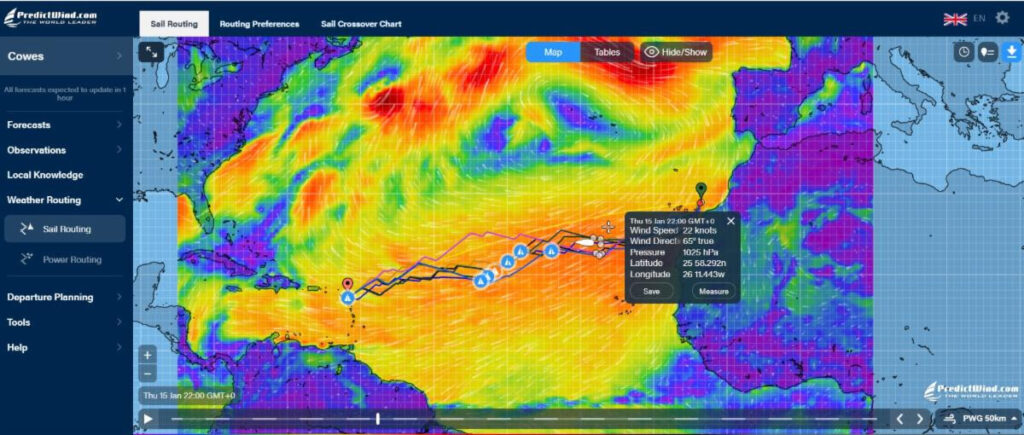Viewport: 1024px width, 435px height.
Task: Click the blue download icon
Action: [1011, 52]
